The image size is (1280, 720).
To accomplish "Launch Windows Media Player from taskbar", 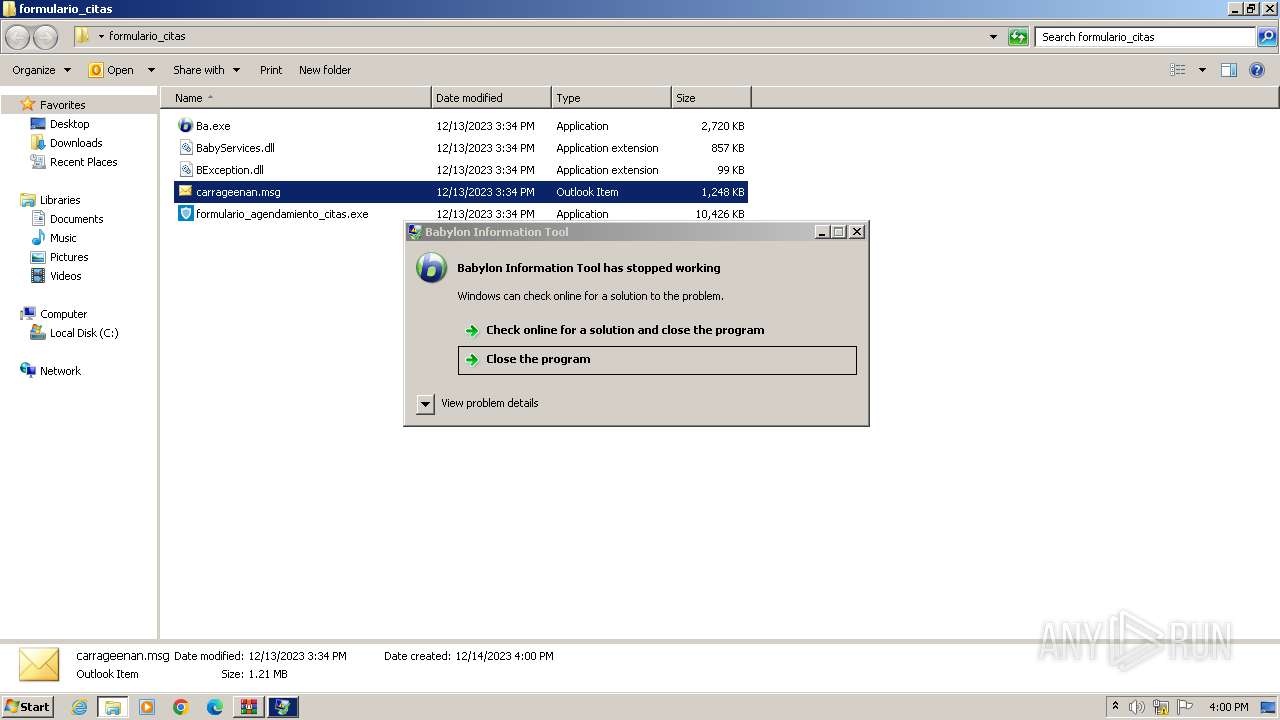I will [147, 707].
